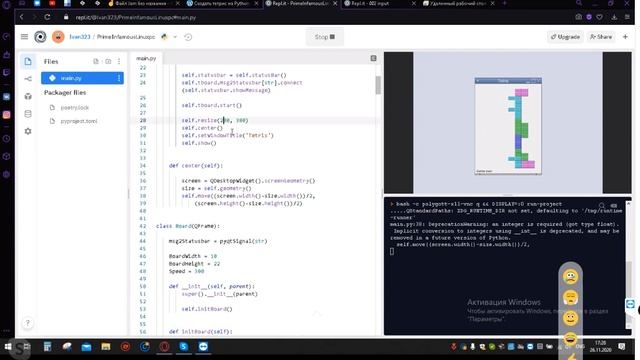This screenshot has height=360, width=640.
Task: Open the Windows Start menu
Action: click(x=8, y=347)
